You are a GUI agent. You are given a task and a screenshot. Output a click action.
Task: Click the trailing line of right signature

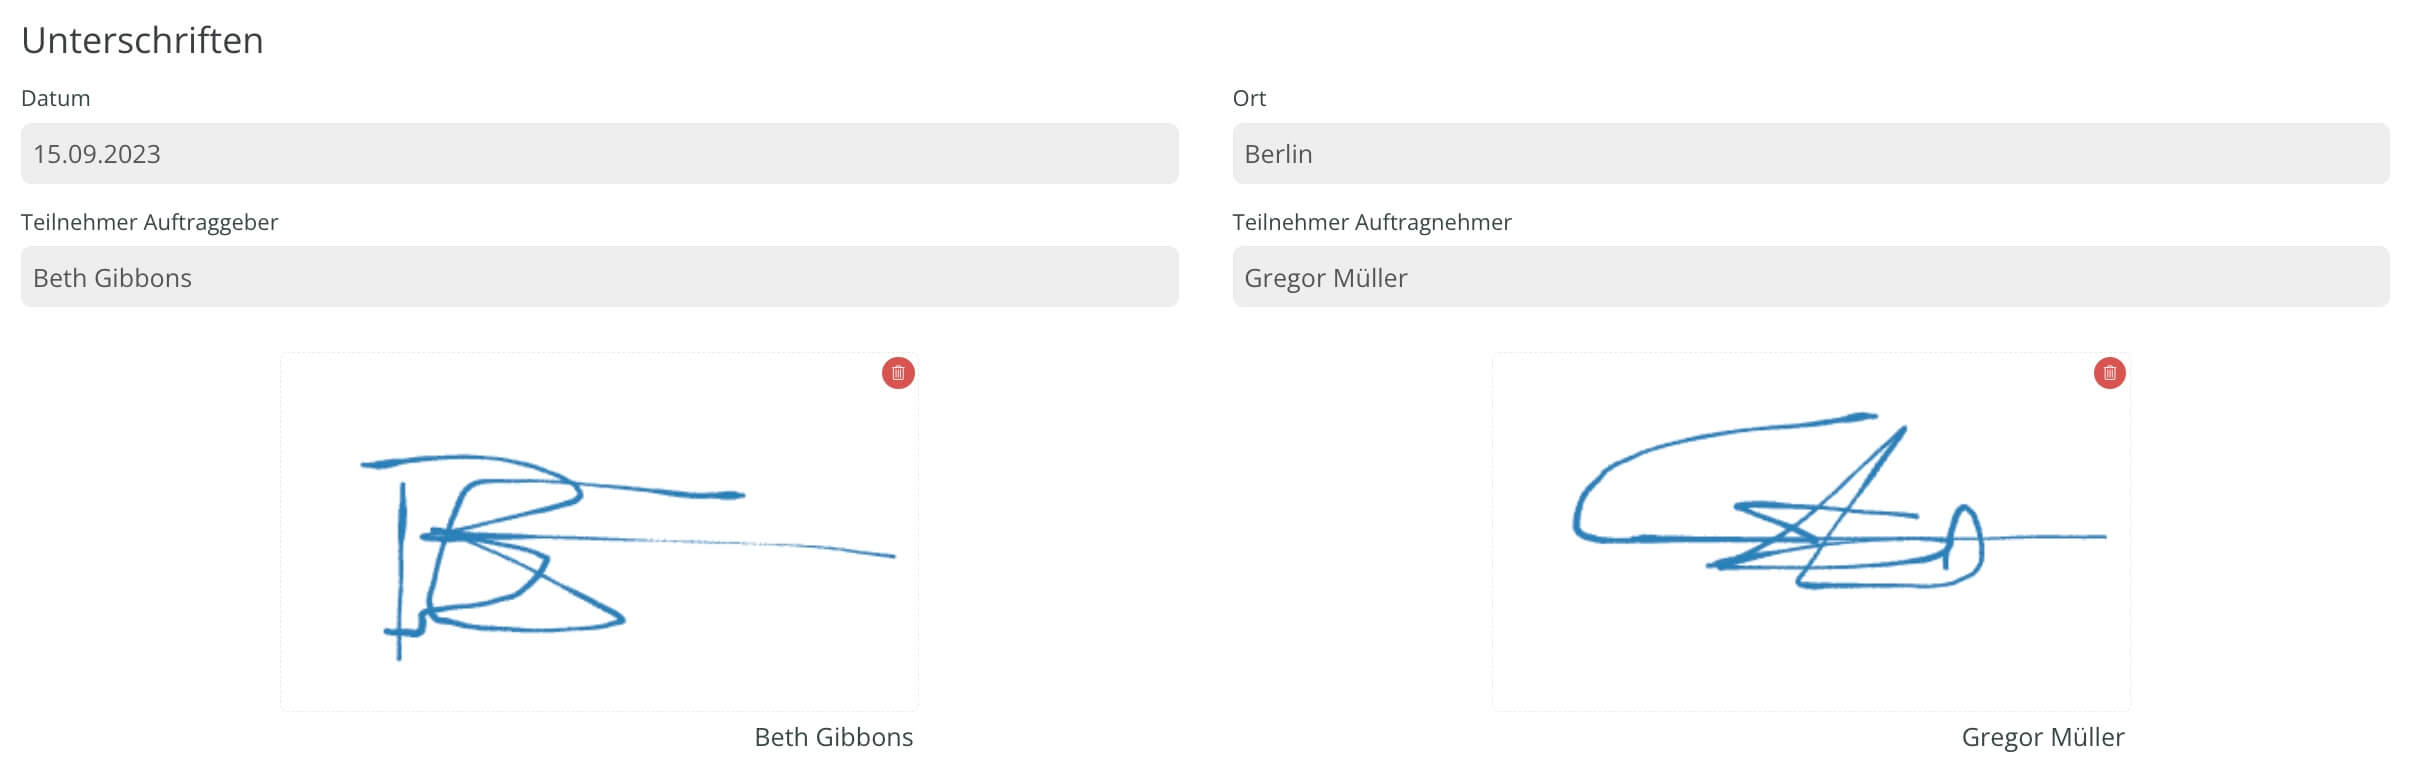click(x=2045, y=537)
